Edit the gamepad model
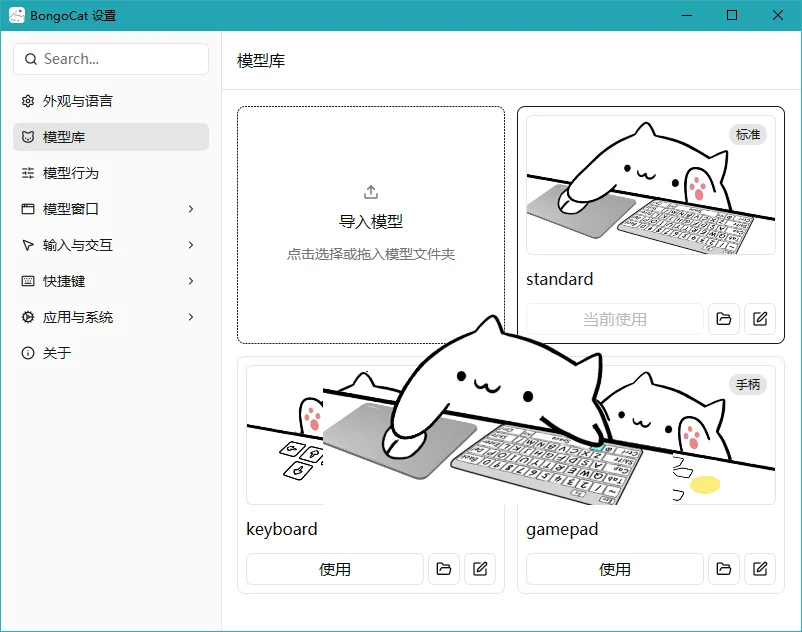 pos(760,569)
